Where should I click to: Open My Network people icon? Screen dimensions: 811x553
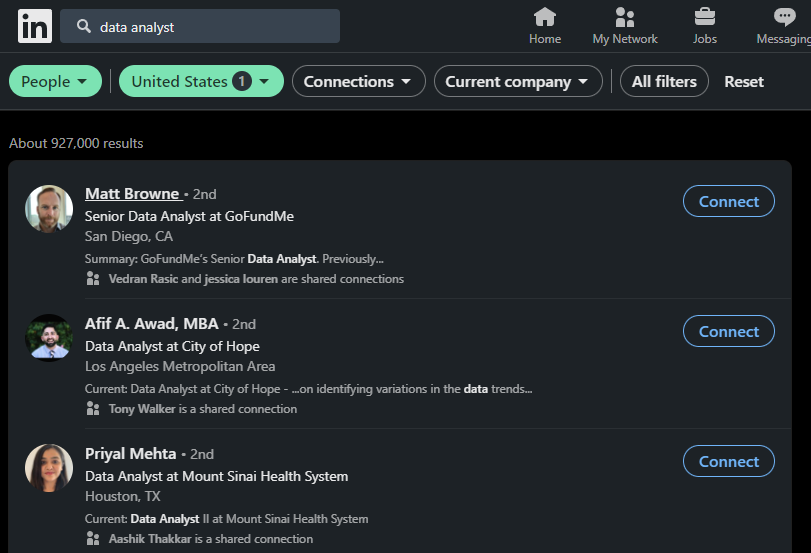[625, 17]
